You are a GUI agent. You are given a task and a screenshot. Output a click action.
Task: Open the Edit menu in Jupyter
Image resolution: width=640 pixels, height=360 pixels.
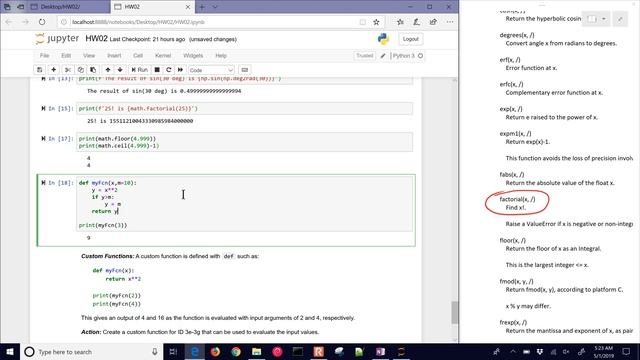(66, 56)
